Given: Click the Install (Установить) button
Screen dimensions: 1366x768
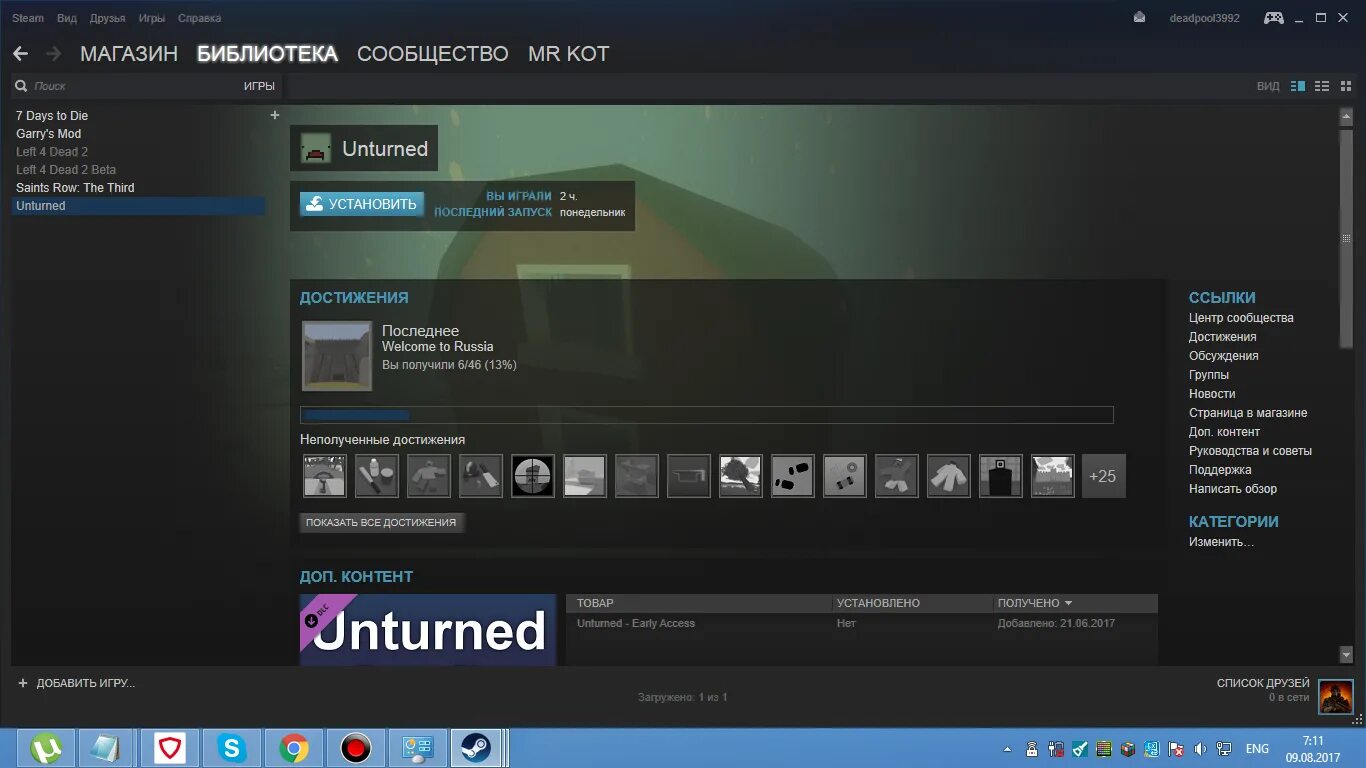Looking at the screenshot, I should tap(362, 204).
